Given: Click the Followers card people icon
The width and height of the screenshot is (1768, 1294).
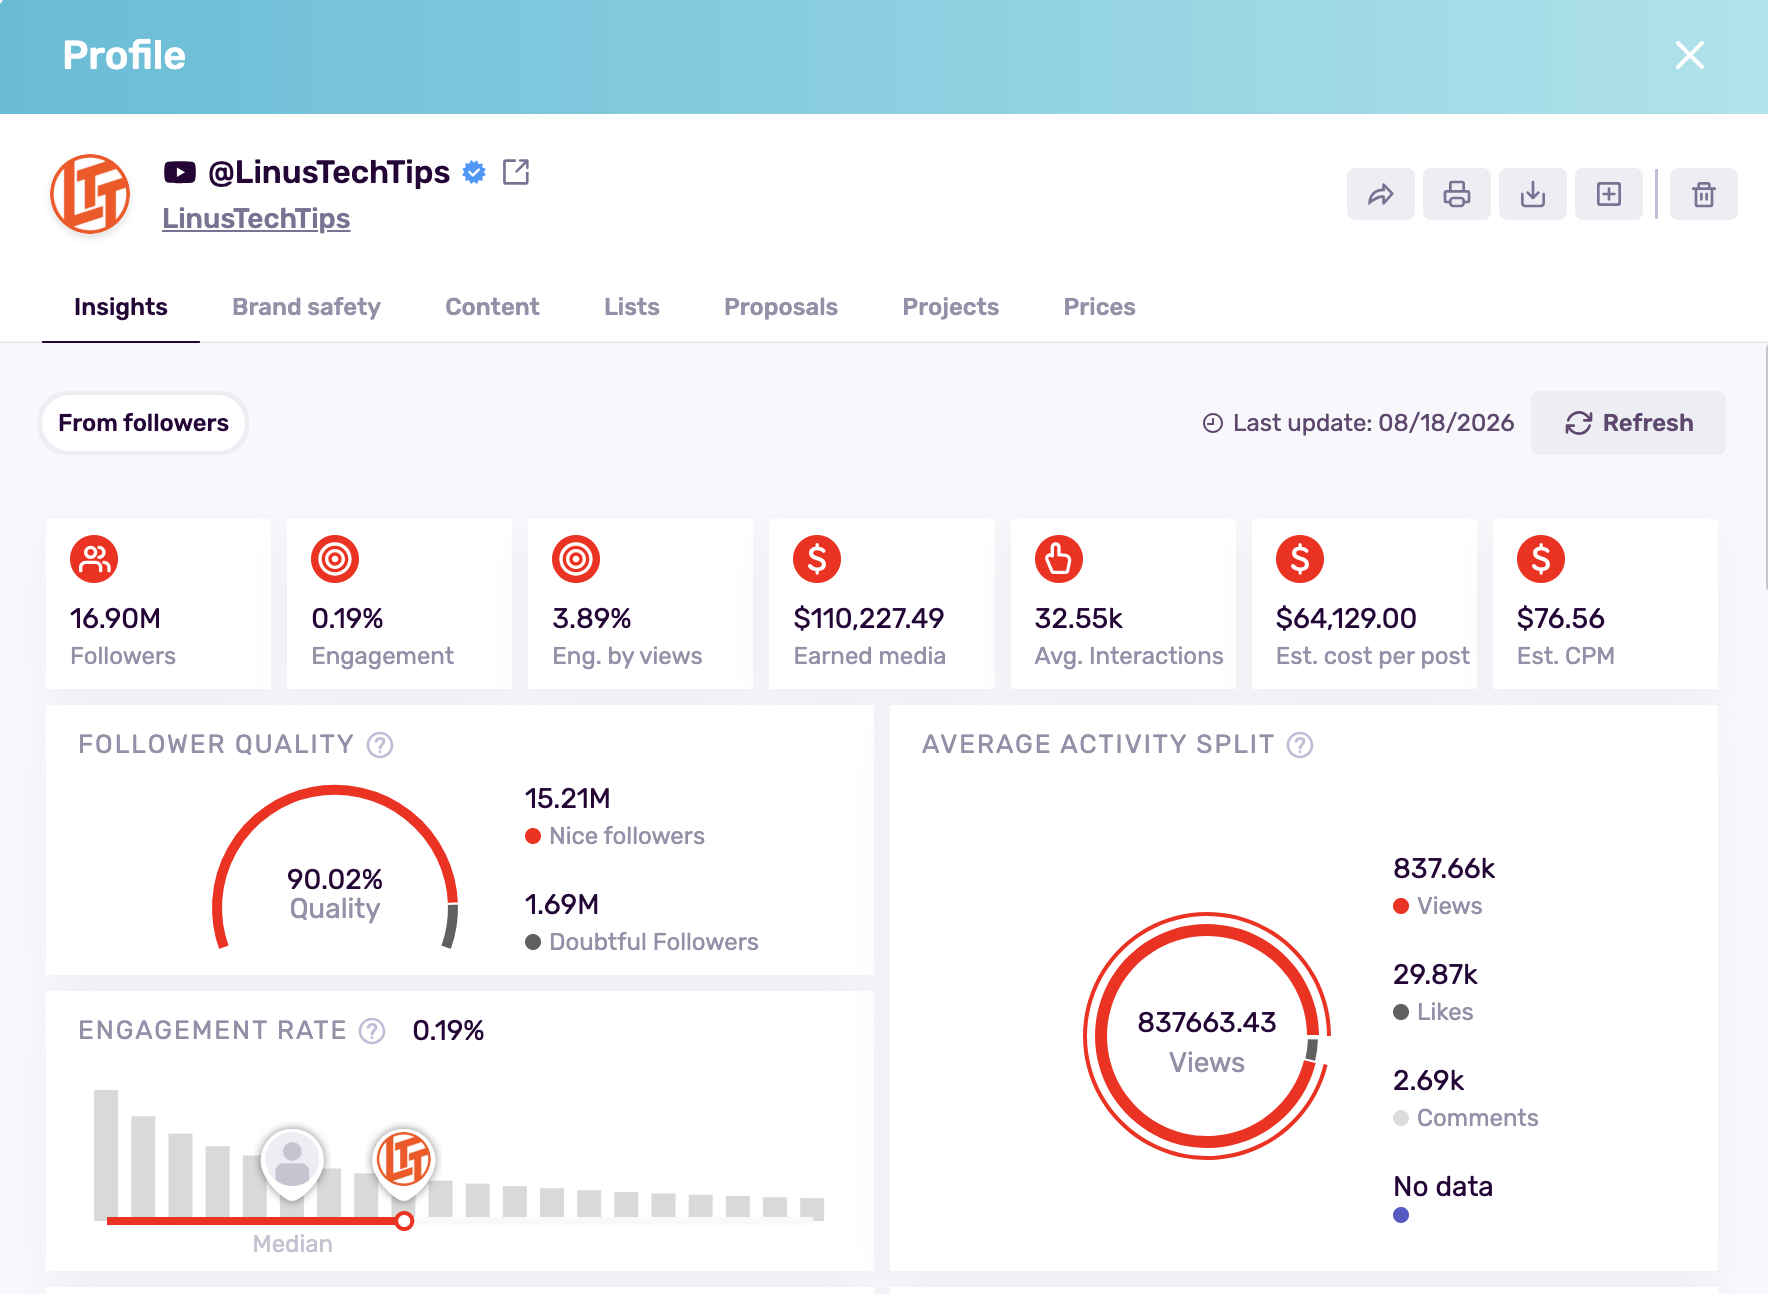Looking at the screenshot, I should tap(94, 559).
